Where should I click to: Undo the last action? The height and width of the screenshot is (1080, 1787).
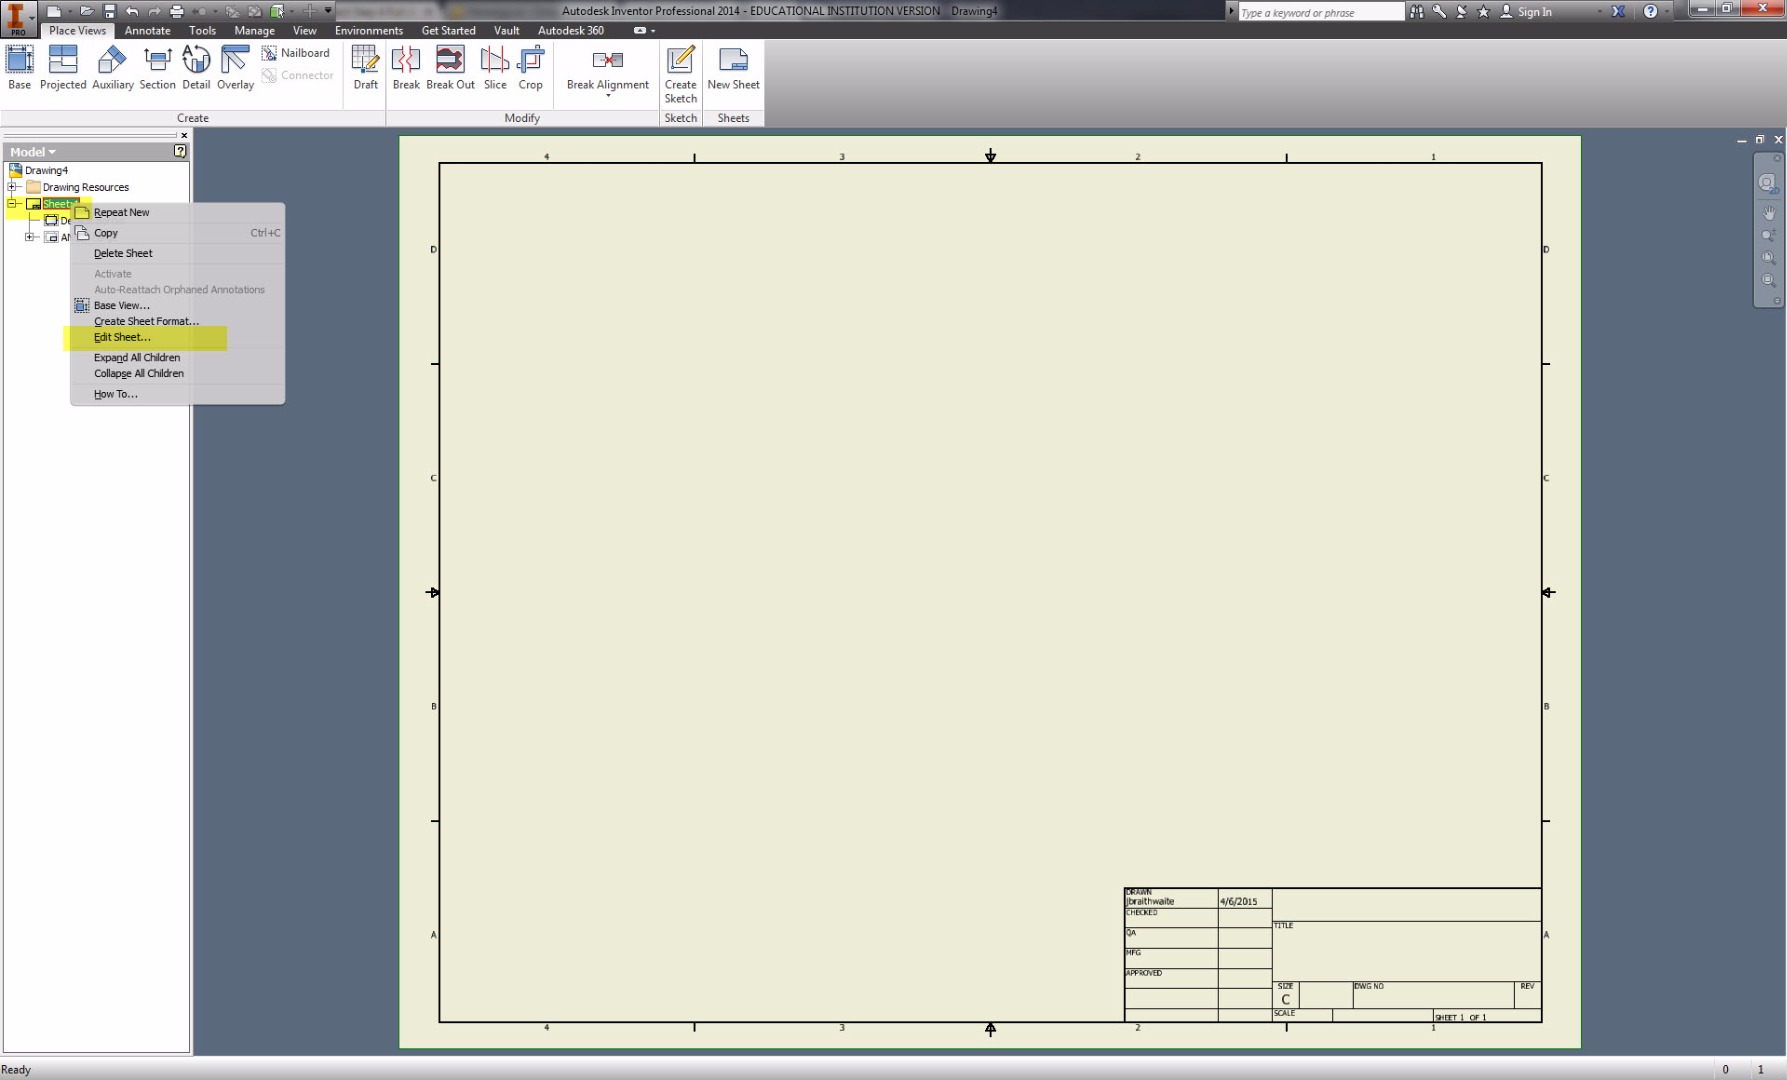132,11
